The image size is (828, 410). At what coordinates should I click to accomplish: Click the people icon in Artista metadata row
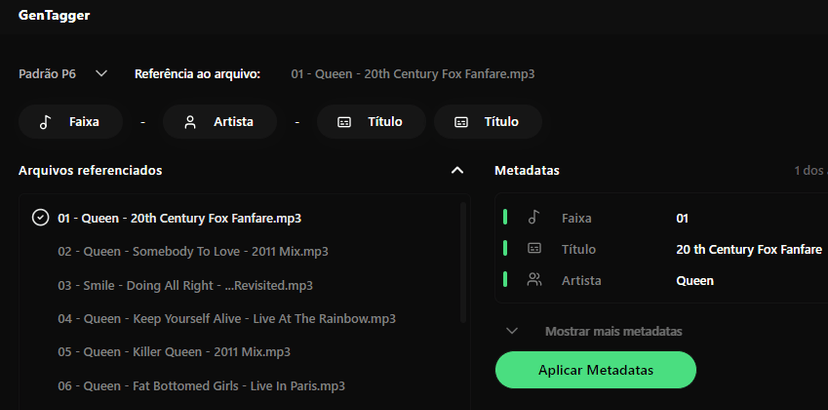click(534, 280)
